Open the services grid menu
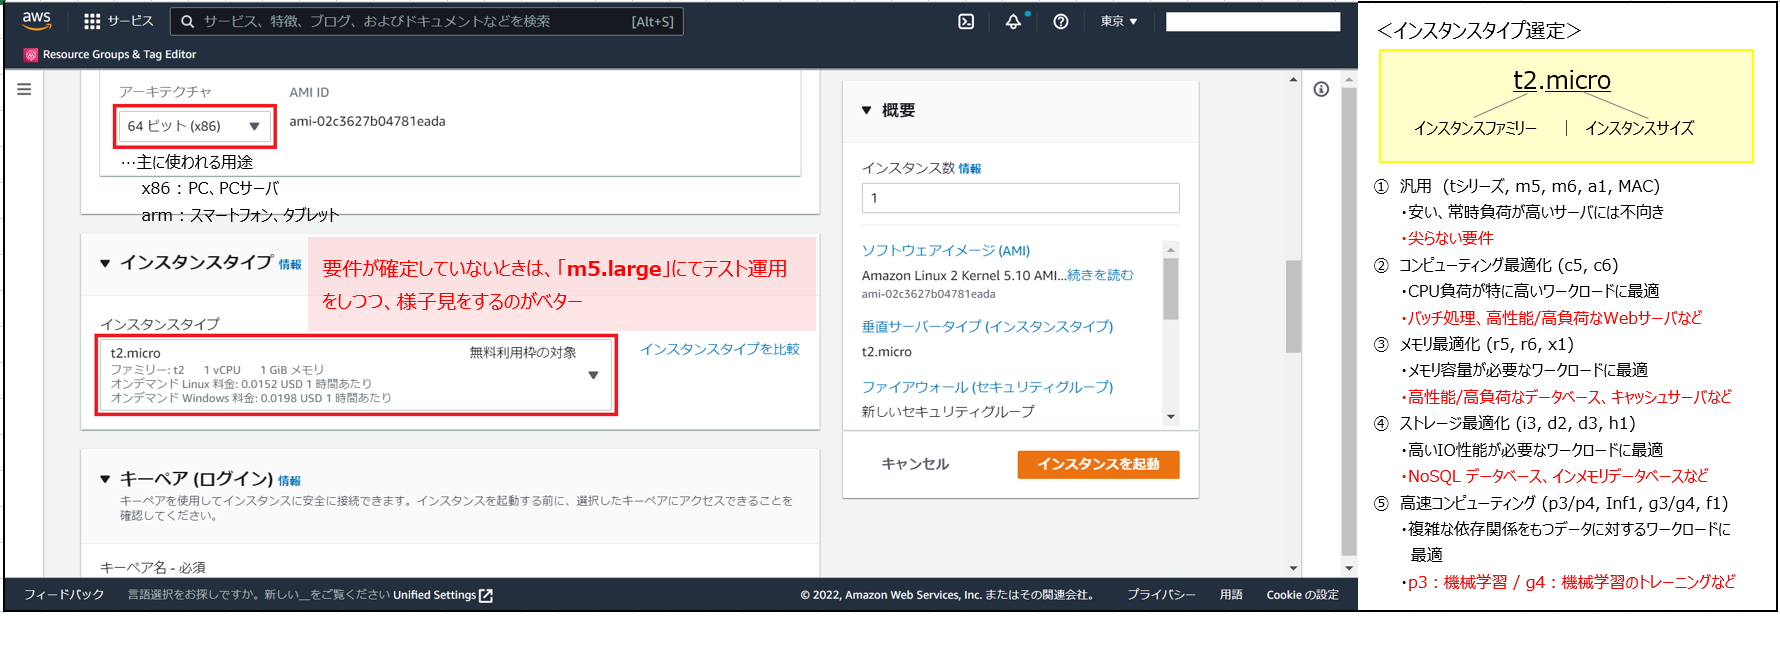Viewport: 1780px width, 648px height. (x=92, y=21)
